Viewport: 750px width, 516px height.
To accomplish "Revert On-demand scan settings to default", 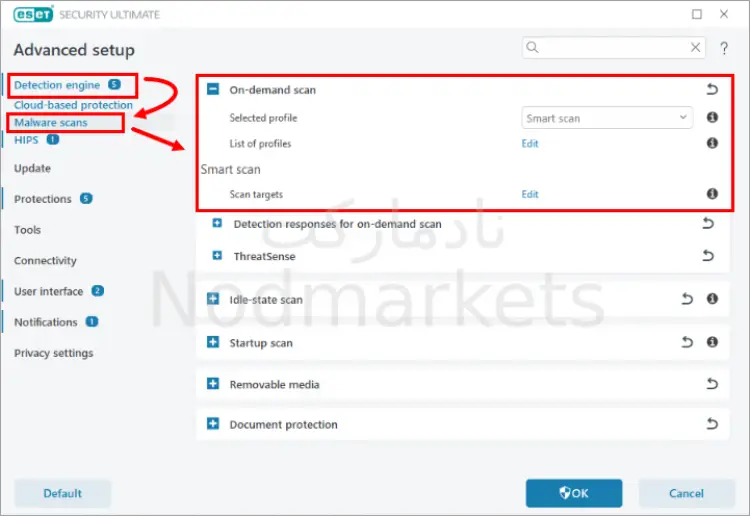I will tap(712, 89).
